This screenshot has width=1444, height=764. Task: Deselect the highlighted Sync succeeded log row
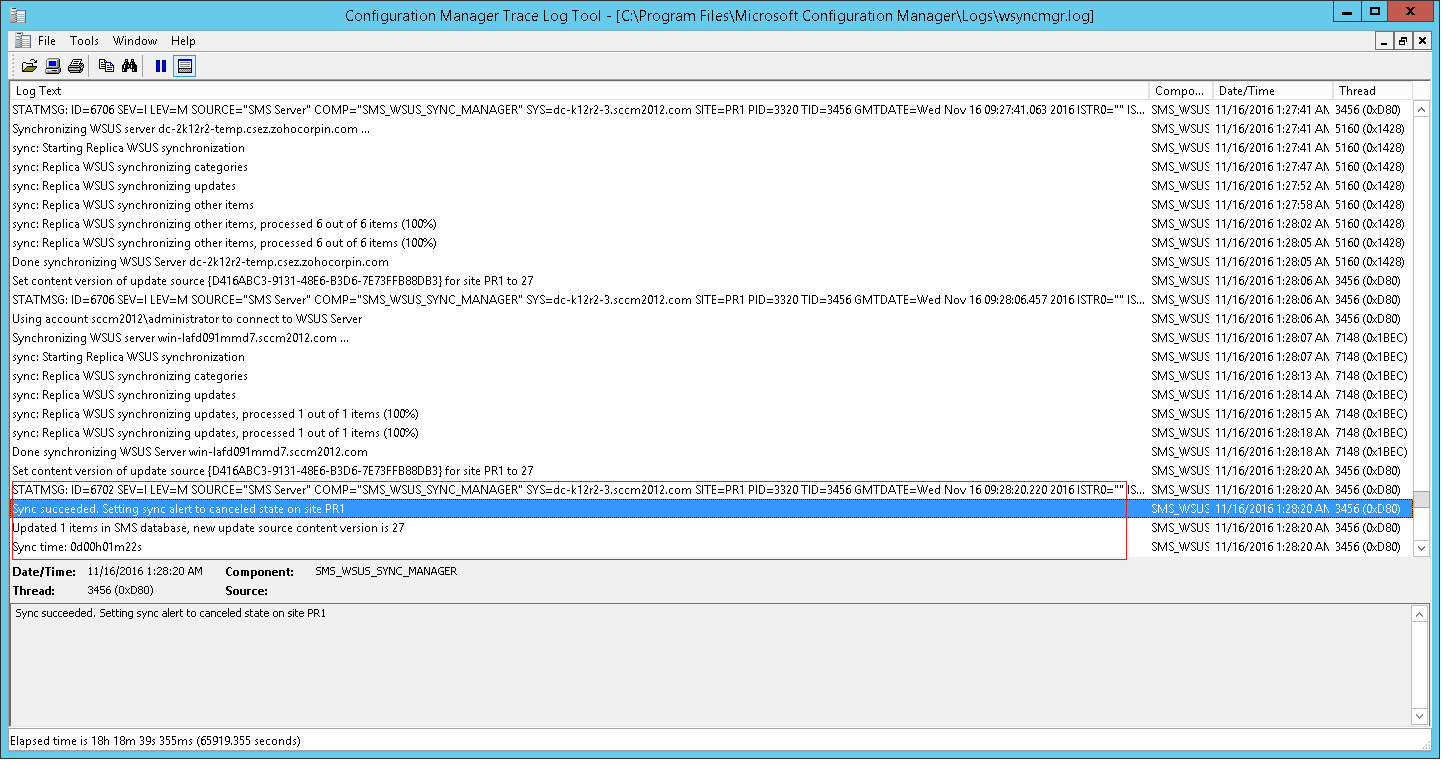tap(400, 509)
